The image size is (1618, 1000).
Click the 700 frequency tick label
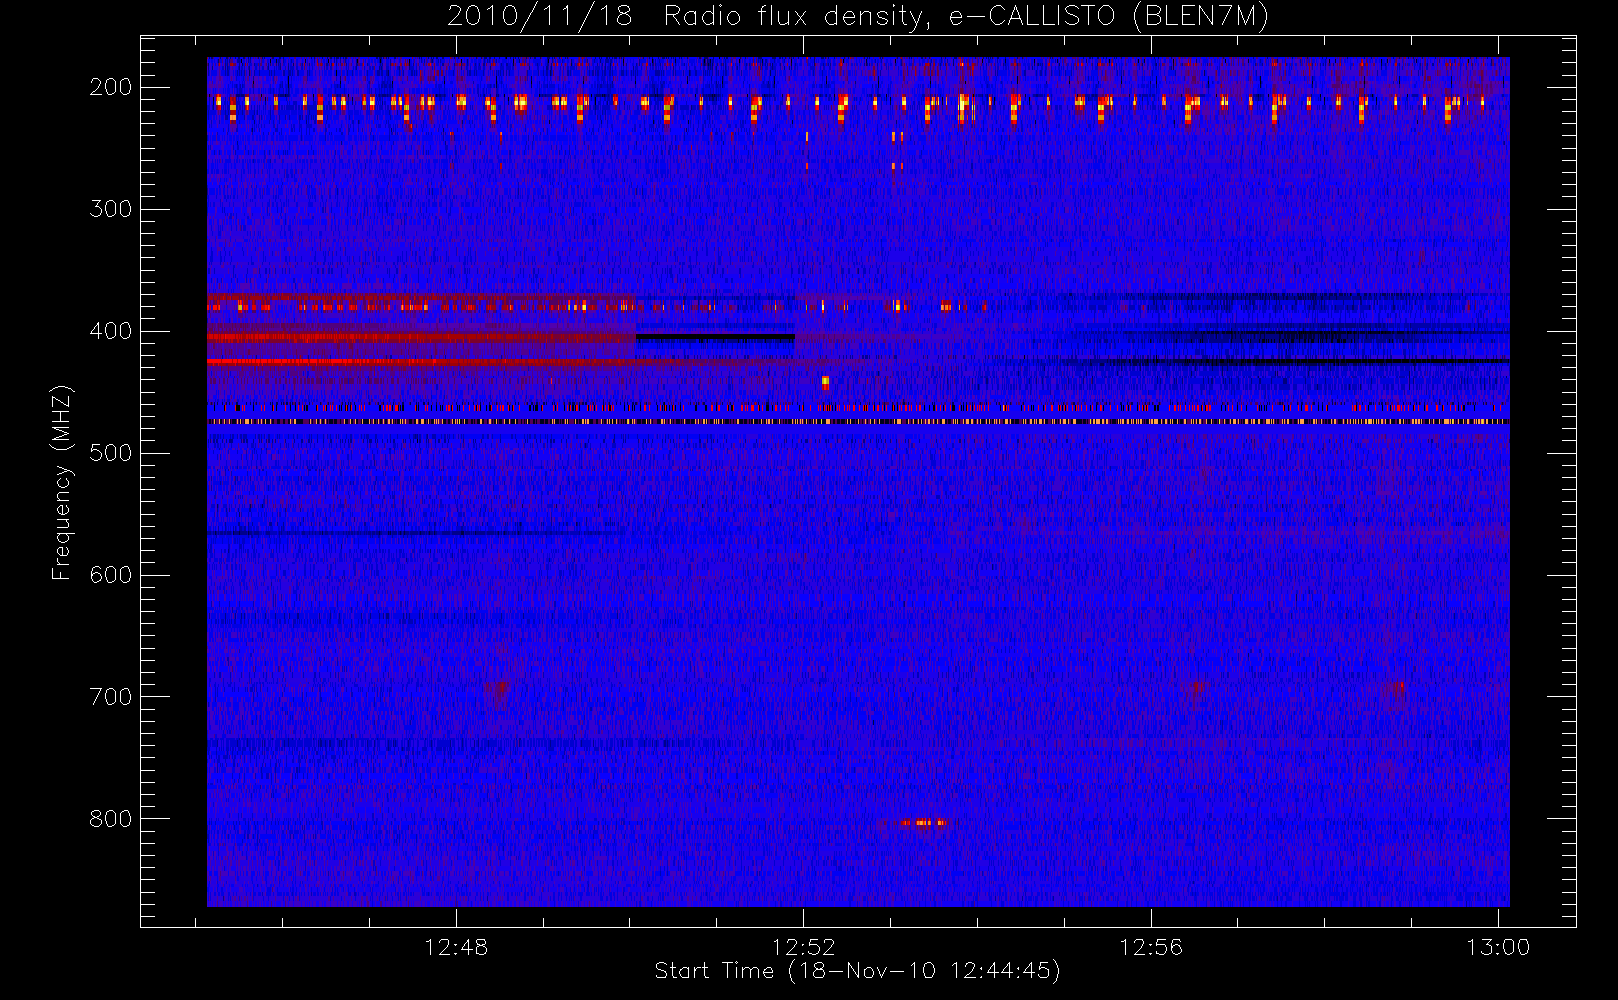[x=111, y=697]
